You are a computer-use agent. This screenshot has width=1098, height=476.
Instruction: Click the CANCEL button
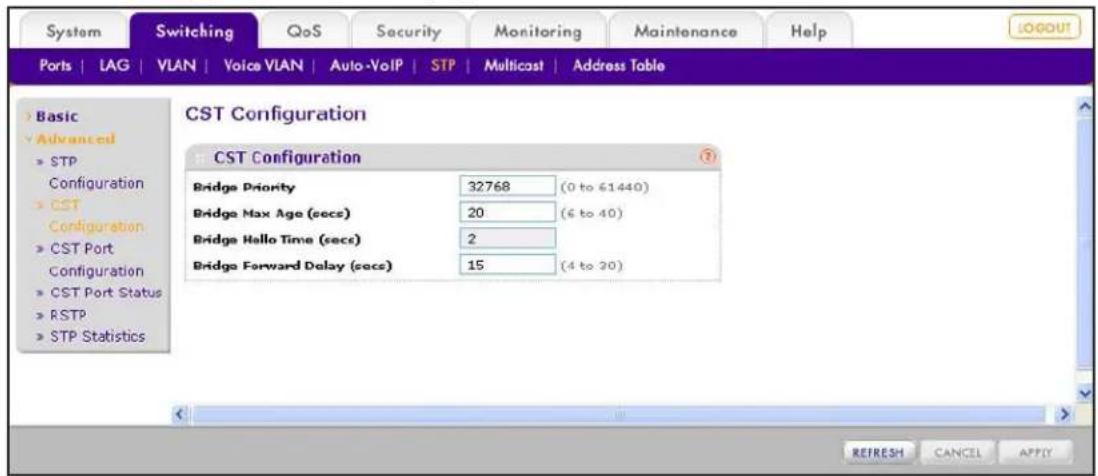pyautogui.click(x=956, y=452)
